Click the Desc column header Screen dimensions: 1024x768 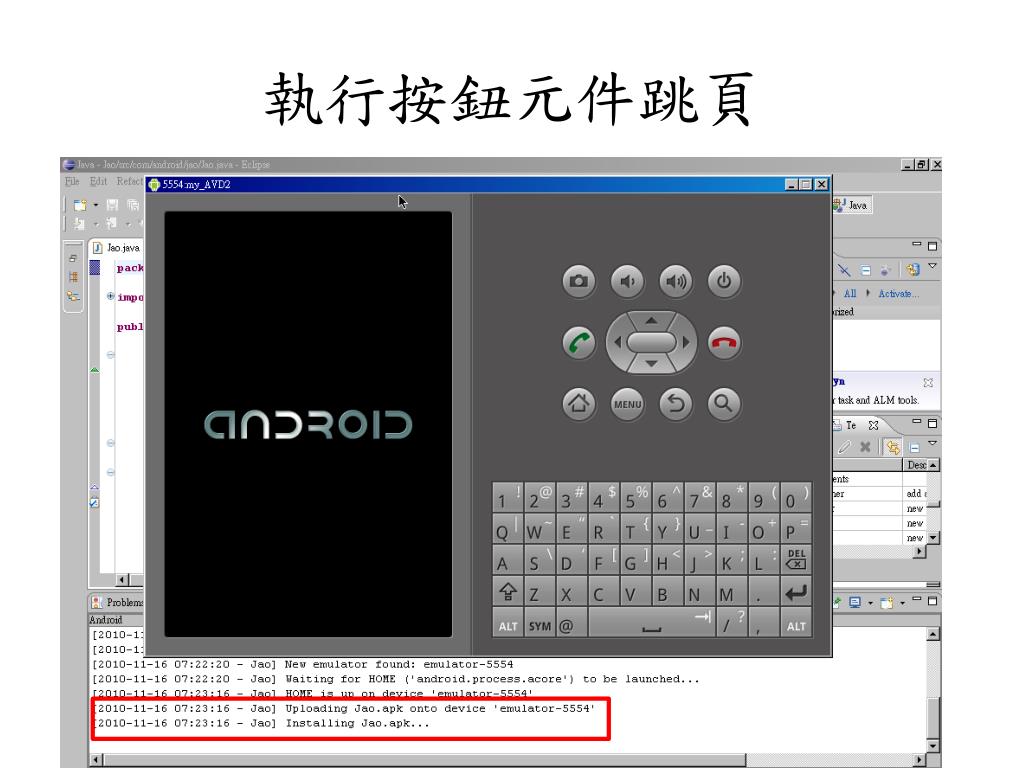pyautogui.click(x=916, y=465)
